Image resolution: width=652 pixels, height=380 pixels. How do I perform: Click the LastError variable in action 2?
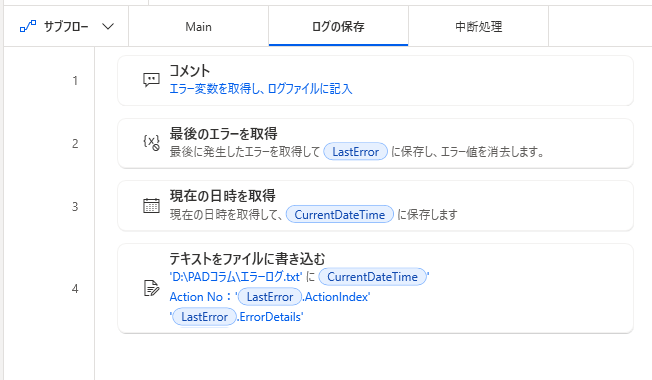tap(356, 152)
